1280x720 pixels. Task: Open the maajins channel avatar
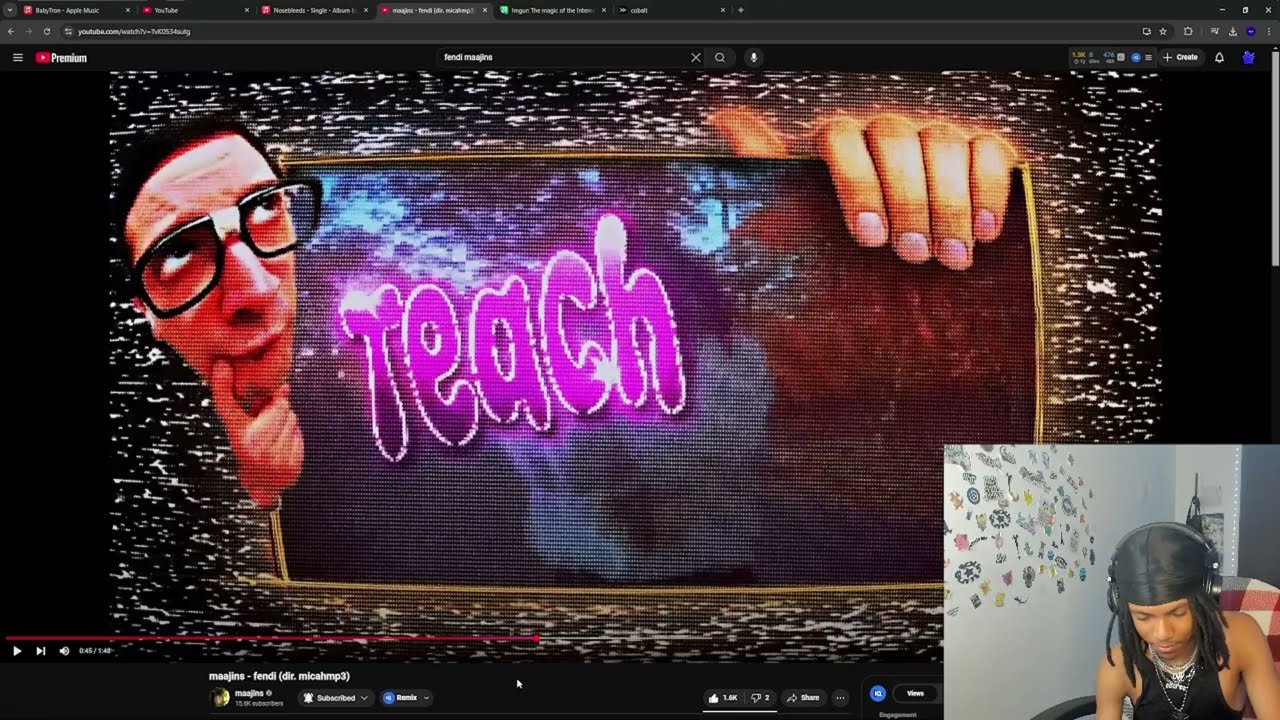tap(221, 698)
